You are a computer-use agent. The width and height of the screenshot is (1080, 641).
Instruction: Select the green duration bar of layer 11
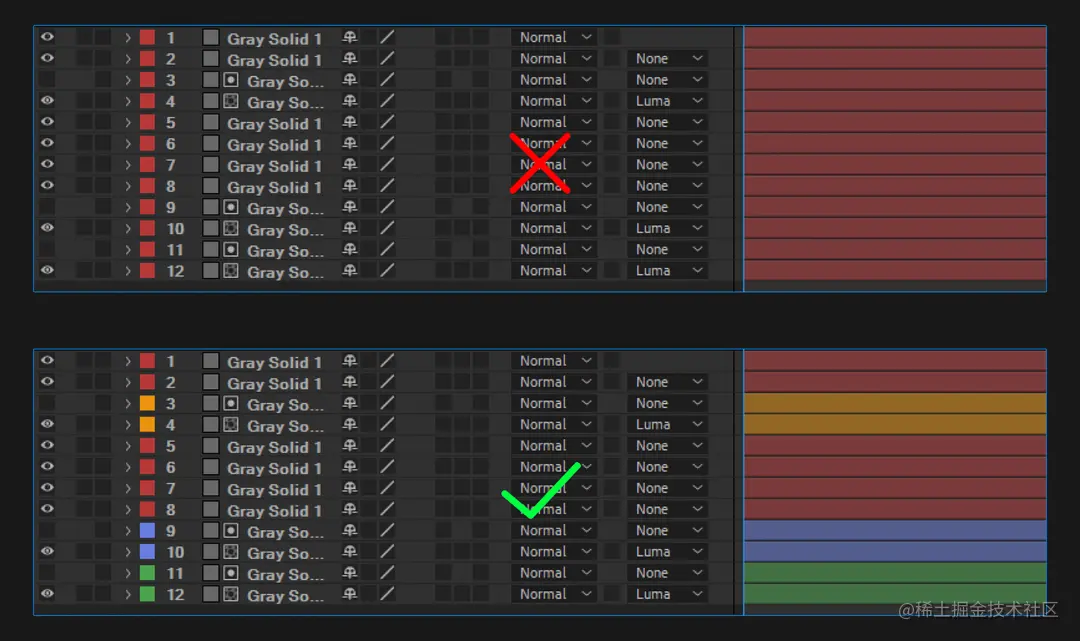click(x=895, y=572)
